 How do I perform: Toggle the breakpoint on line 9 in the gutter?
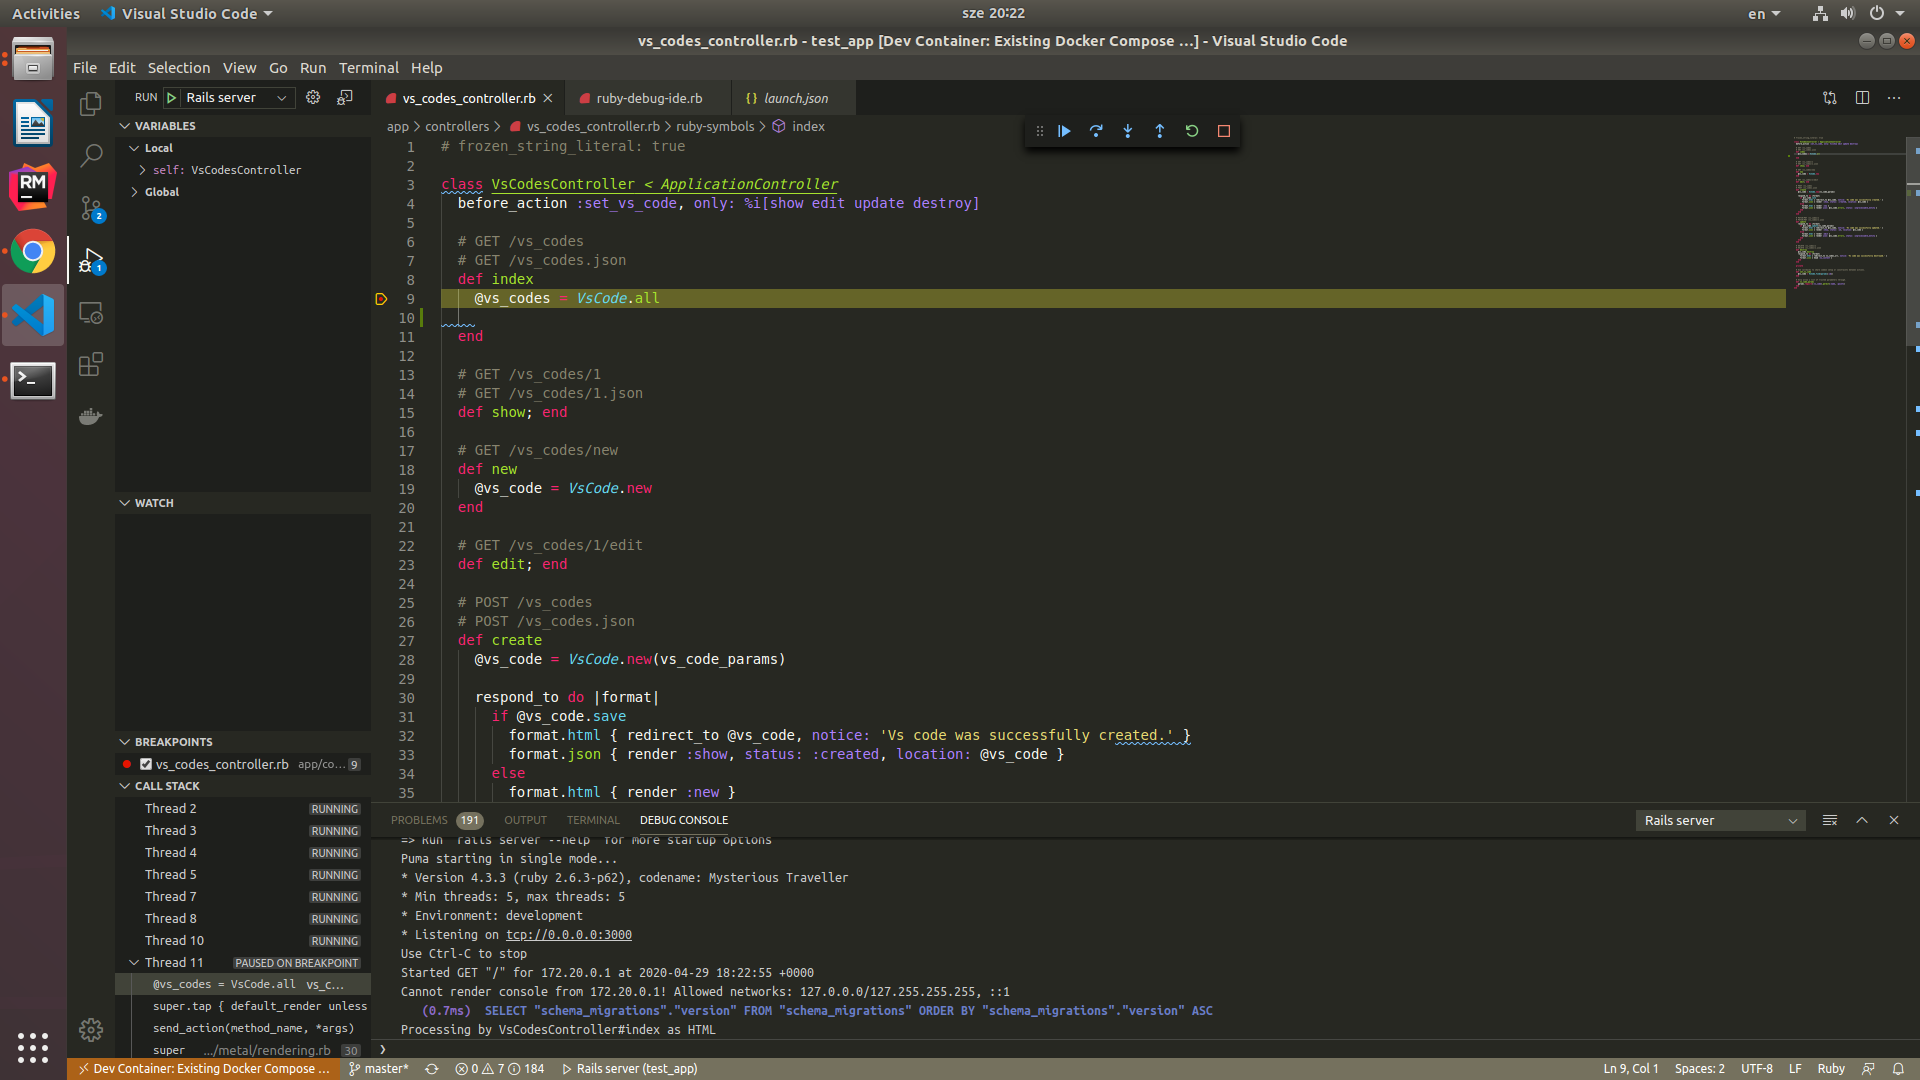pos(381,299)
